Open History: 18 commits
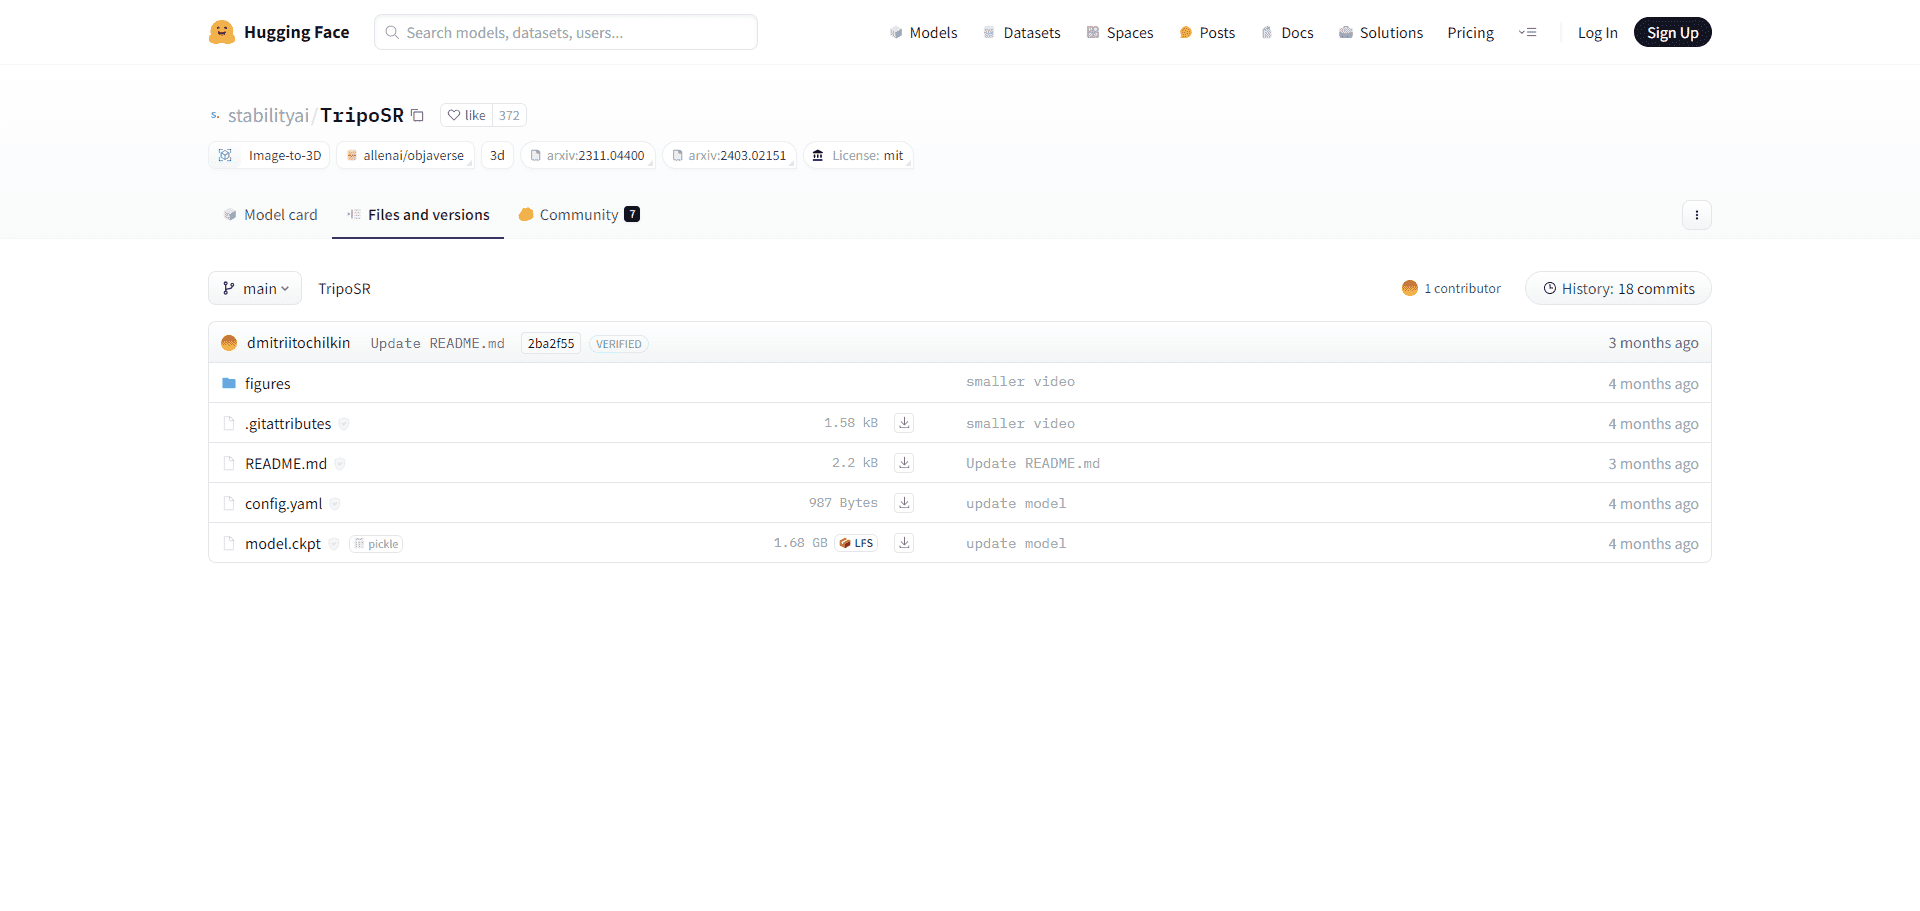 [x=1618, y=288]
